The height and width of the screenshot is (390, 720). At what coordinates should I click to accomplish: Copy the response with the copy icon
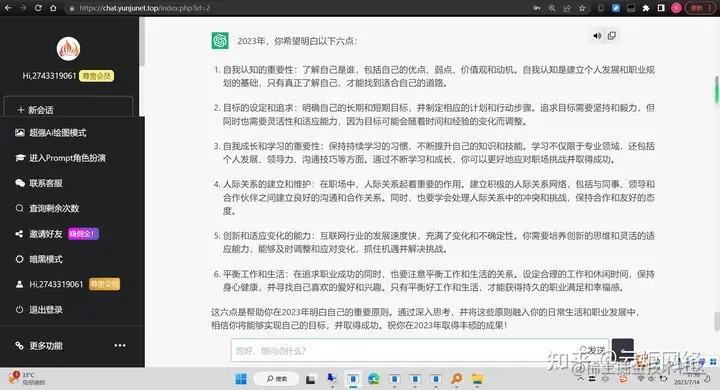pos(612,36)
